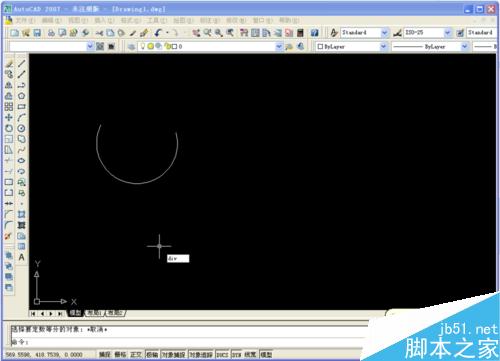Click the Undo arrow icon

tap(158, 33)
